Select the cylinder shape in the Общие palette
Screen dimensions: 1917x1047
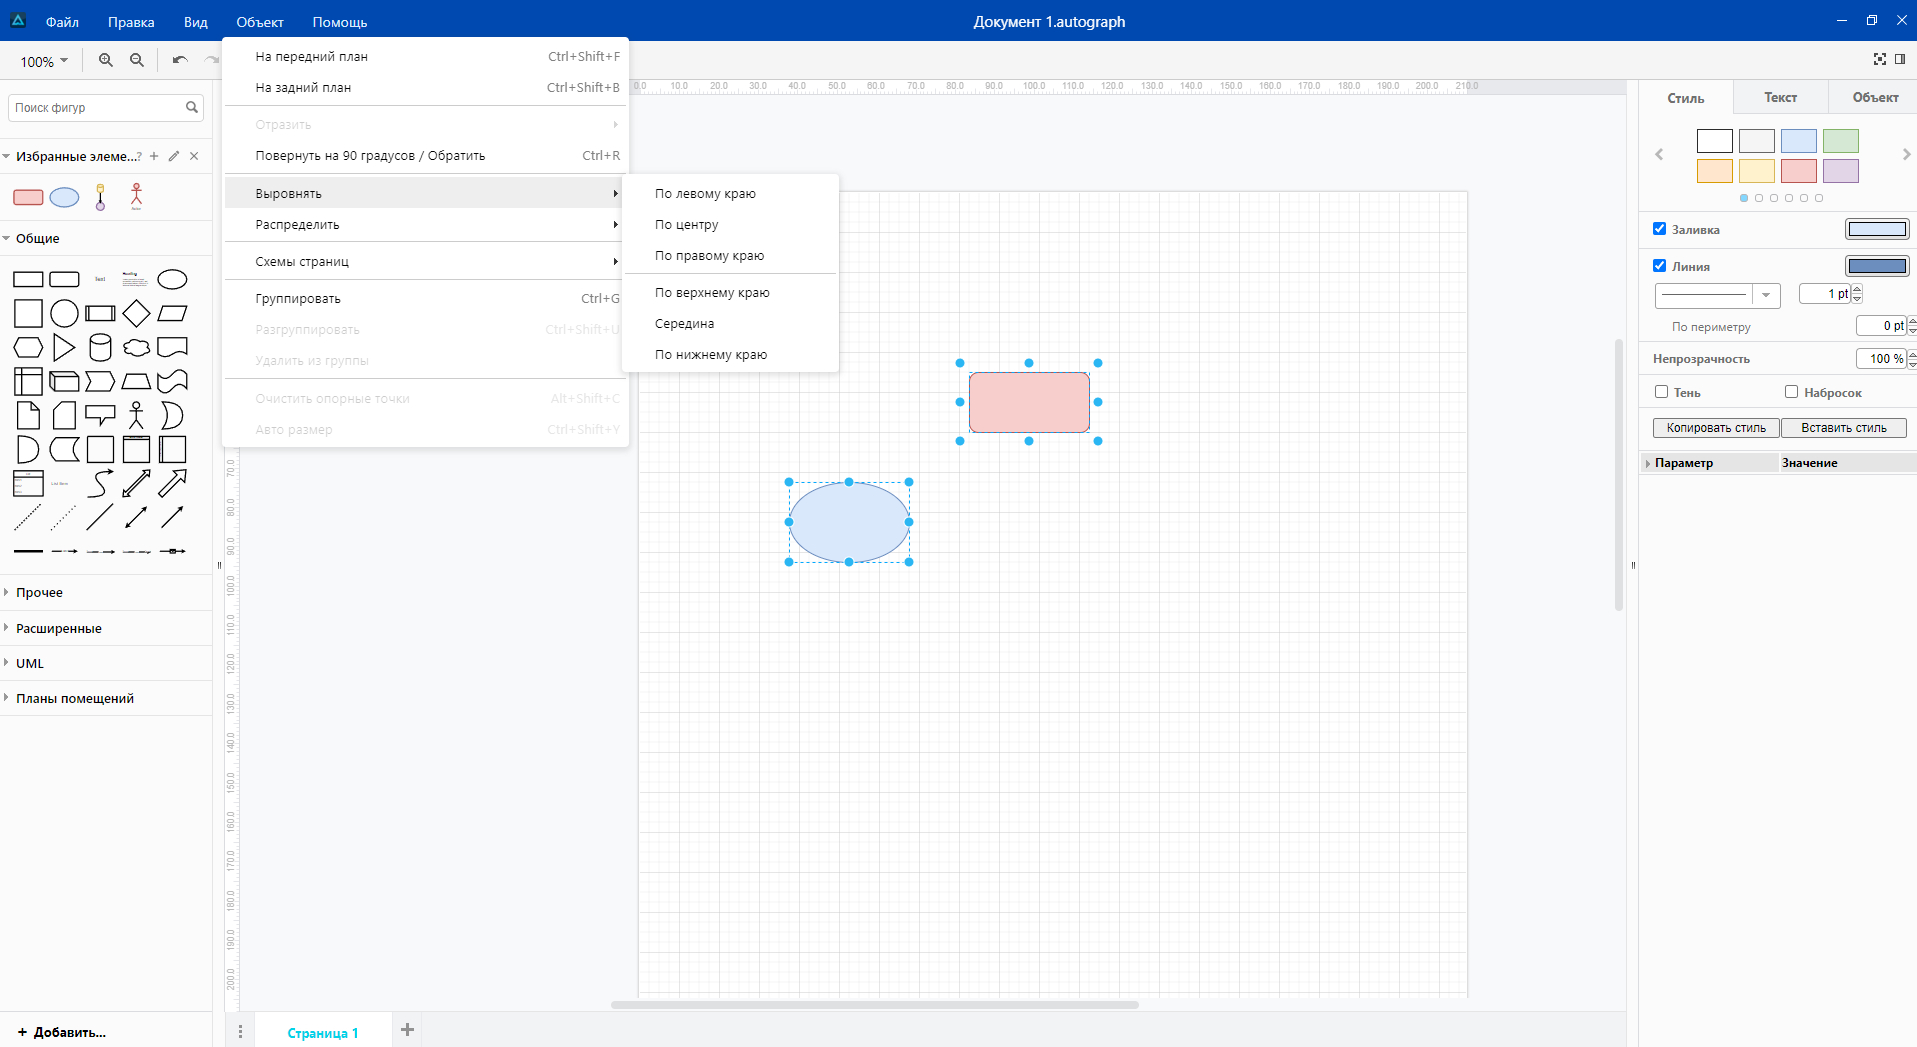click(x=100, y=347)
